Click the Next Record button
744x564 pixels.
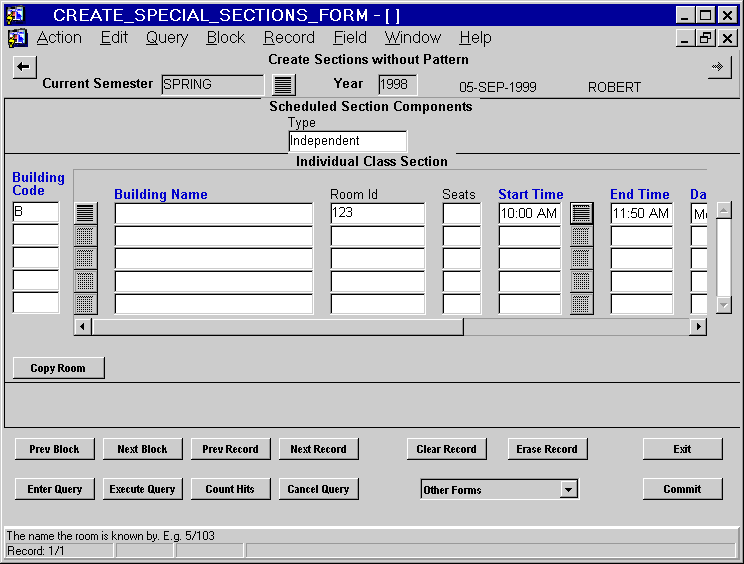tap(318, 449)
